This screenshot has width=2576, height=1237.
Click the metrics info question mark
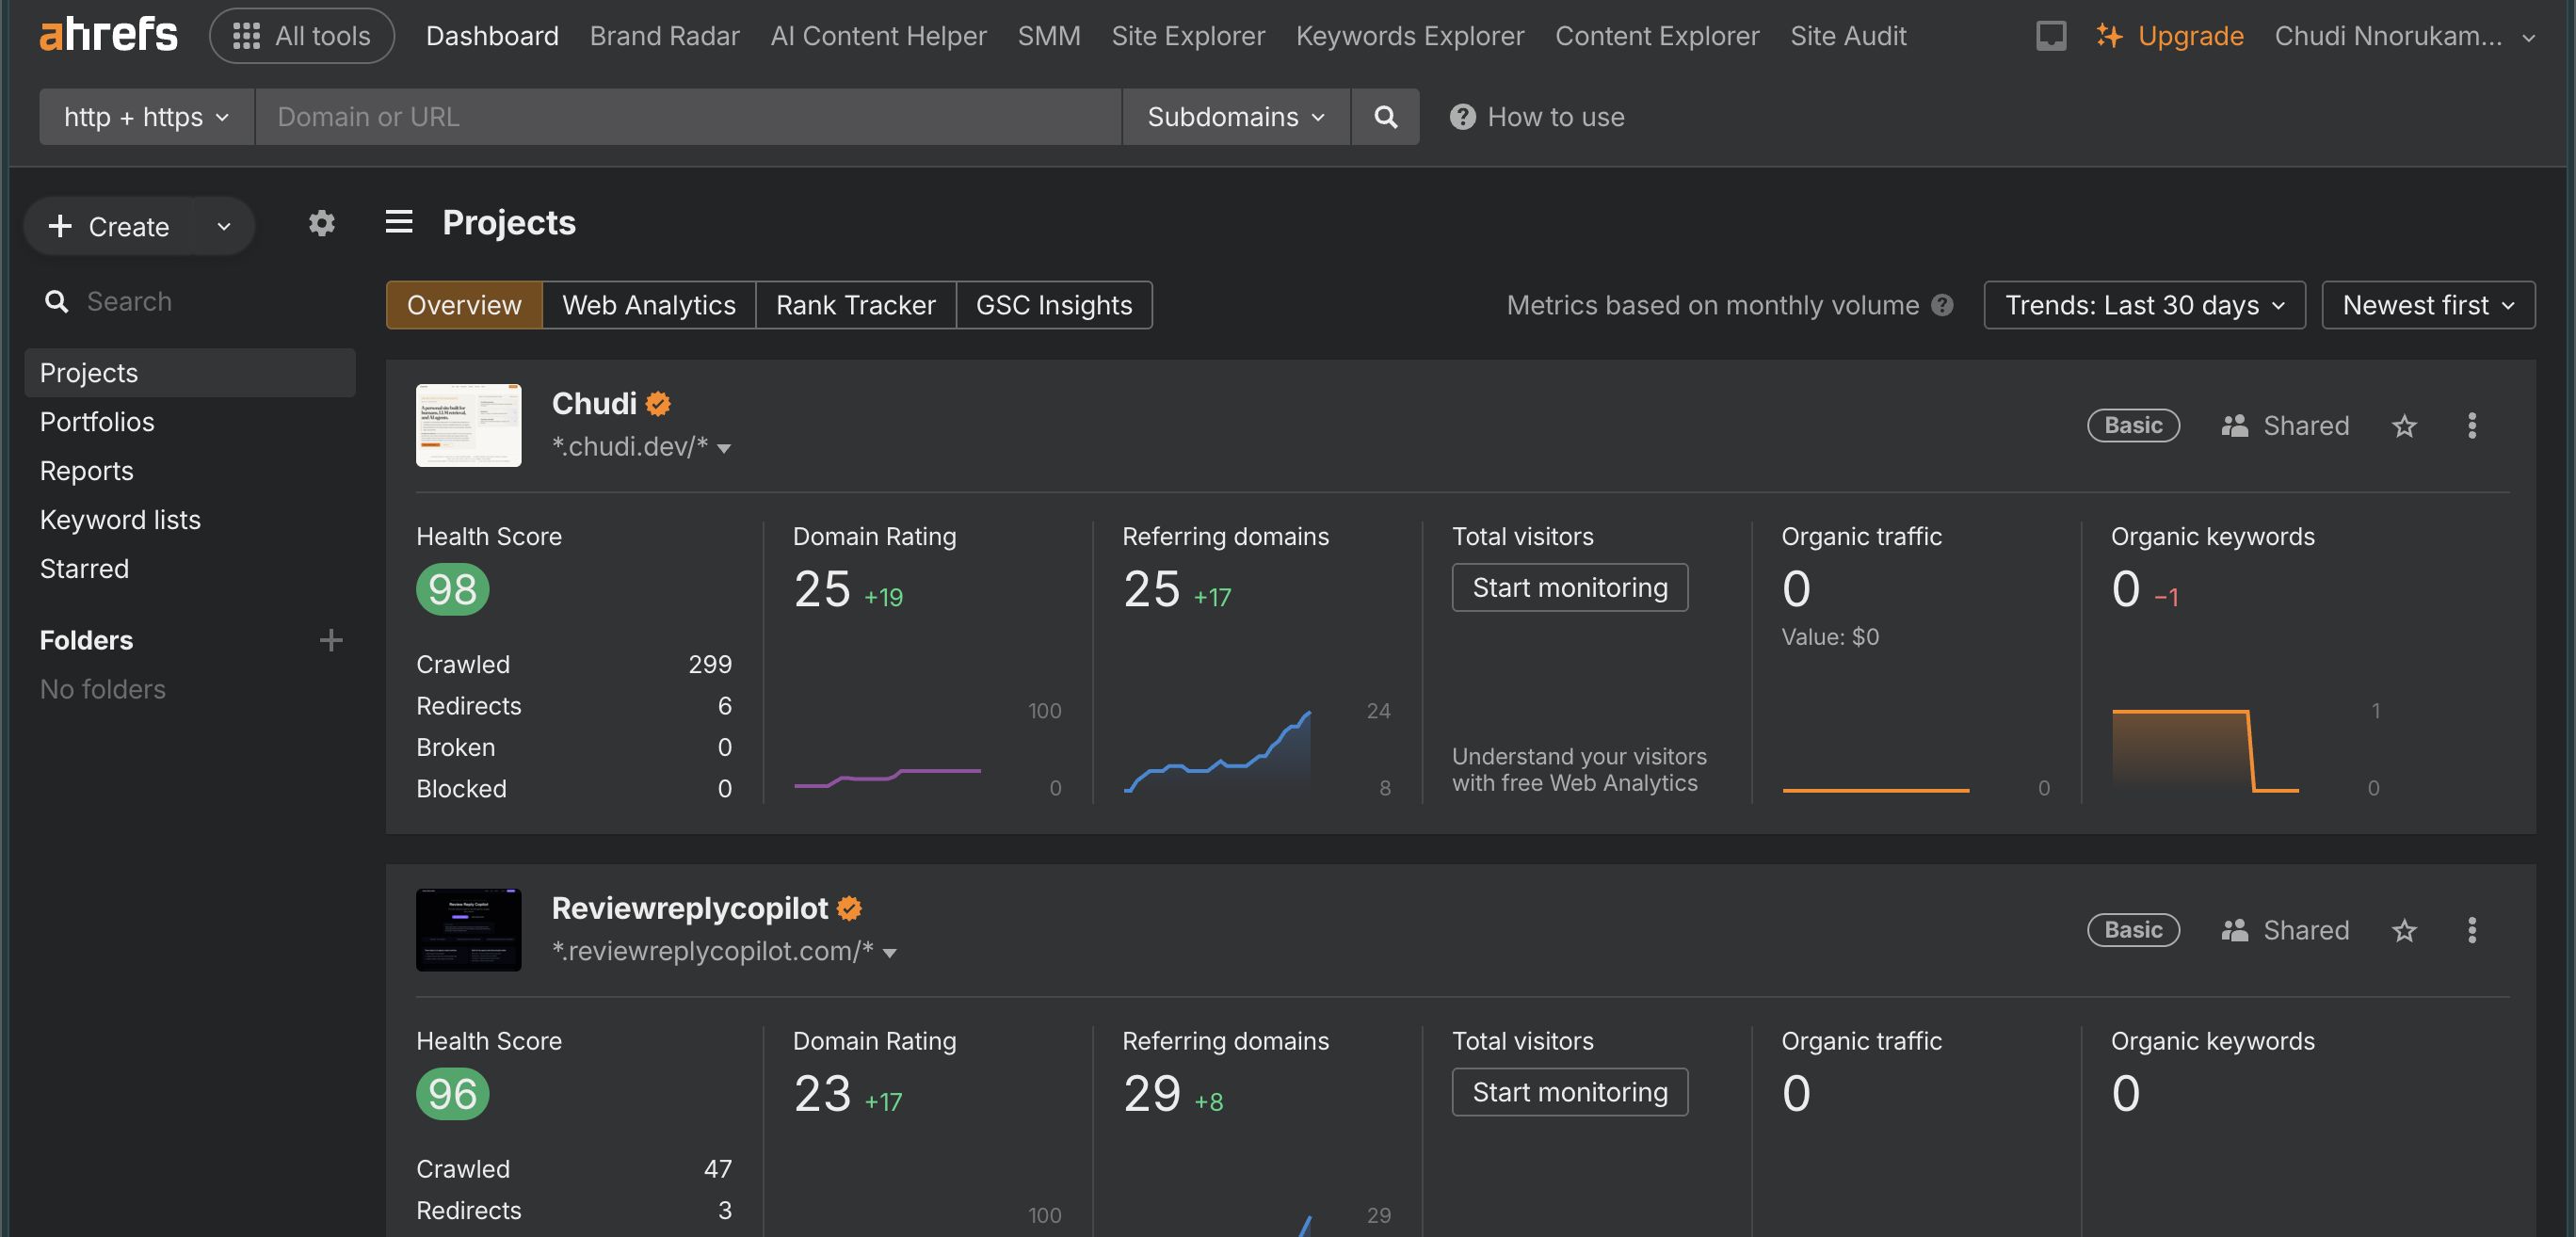1942,305
